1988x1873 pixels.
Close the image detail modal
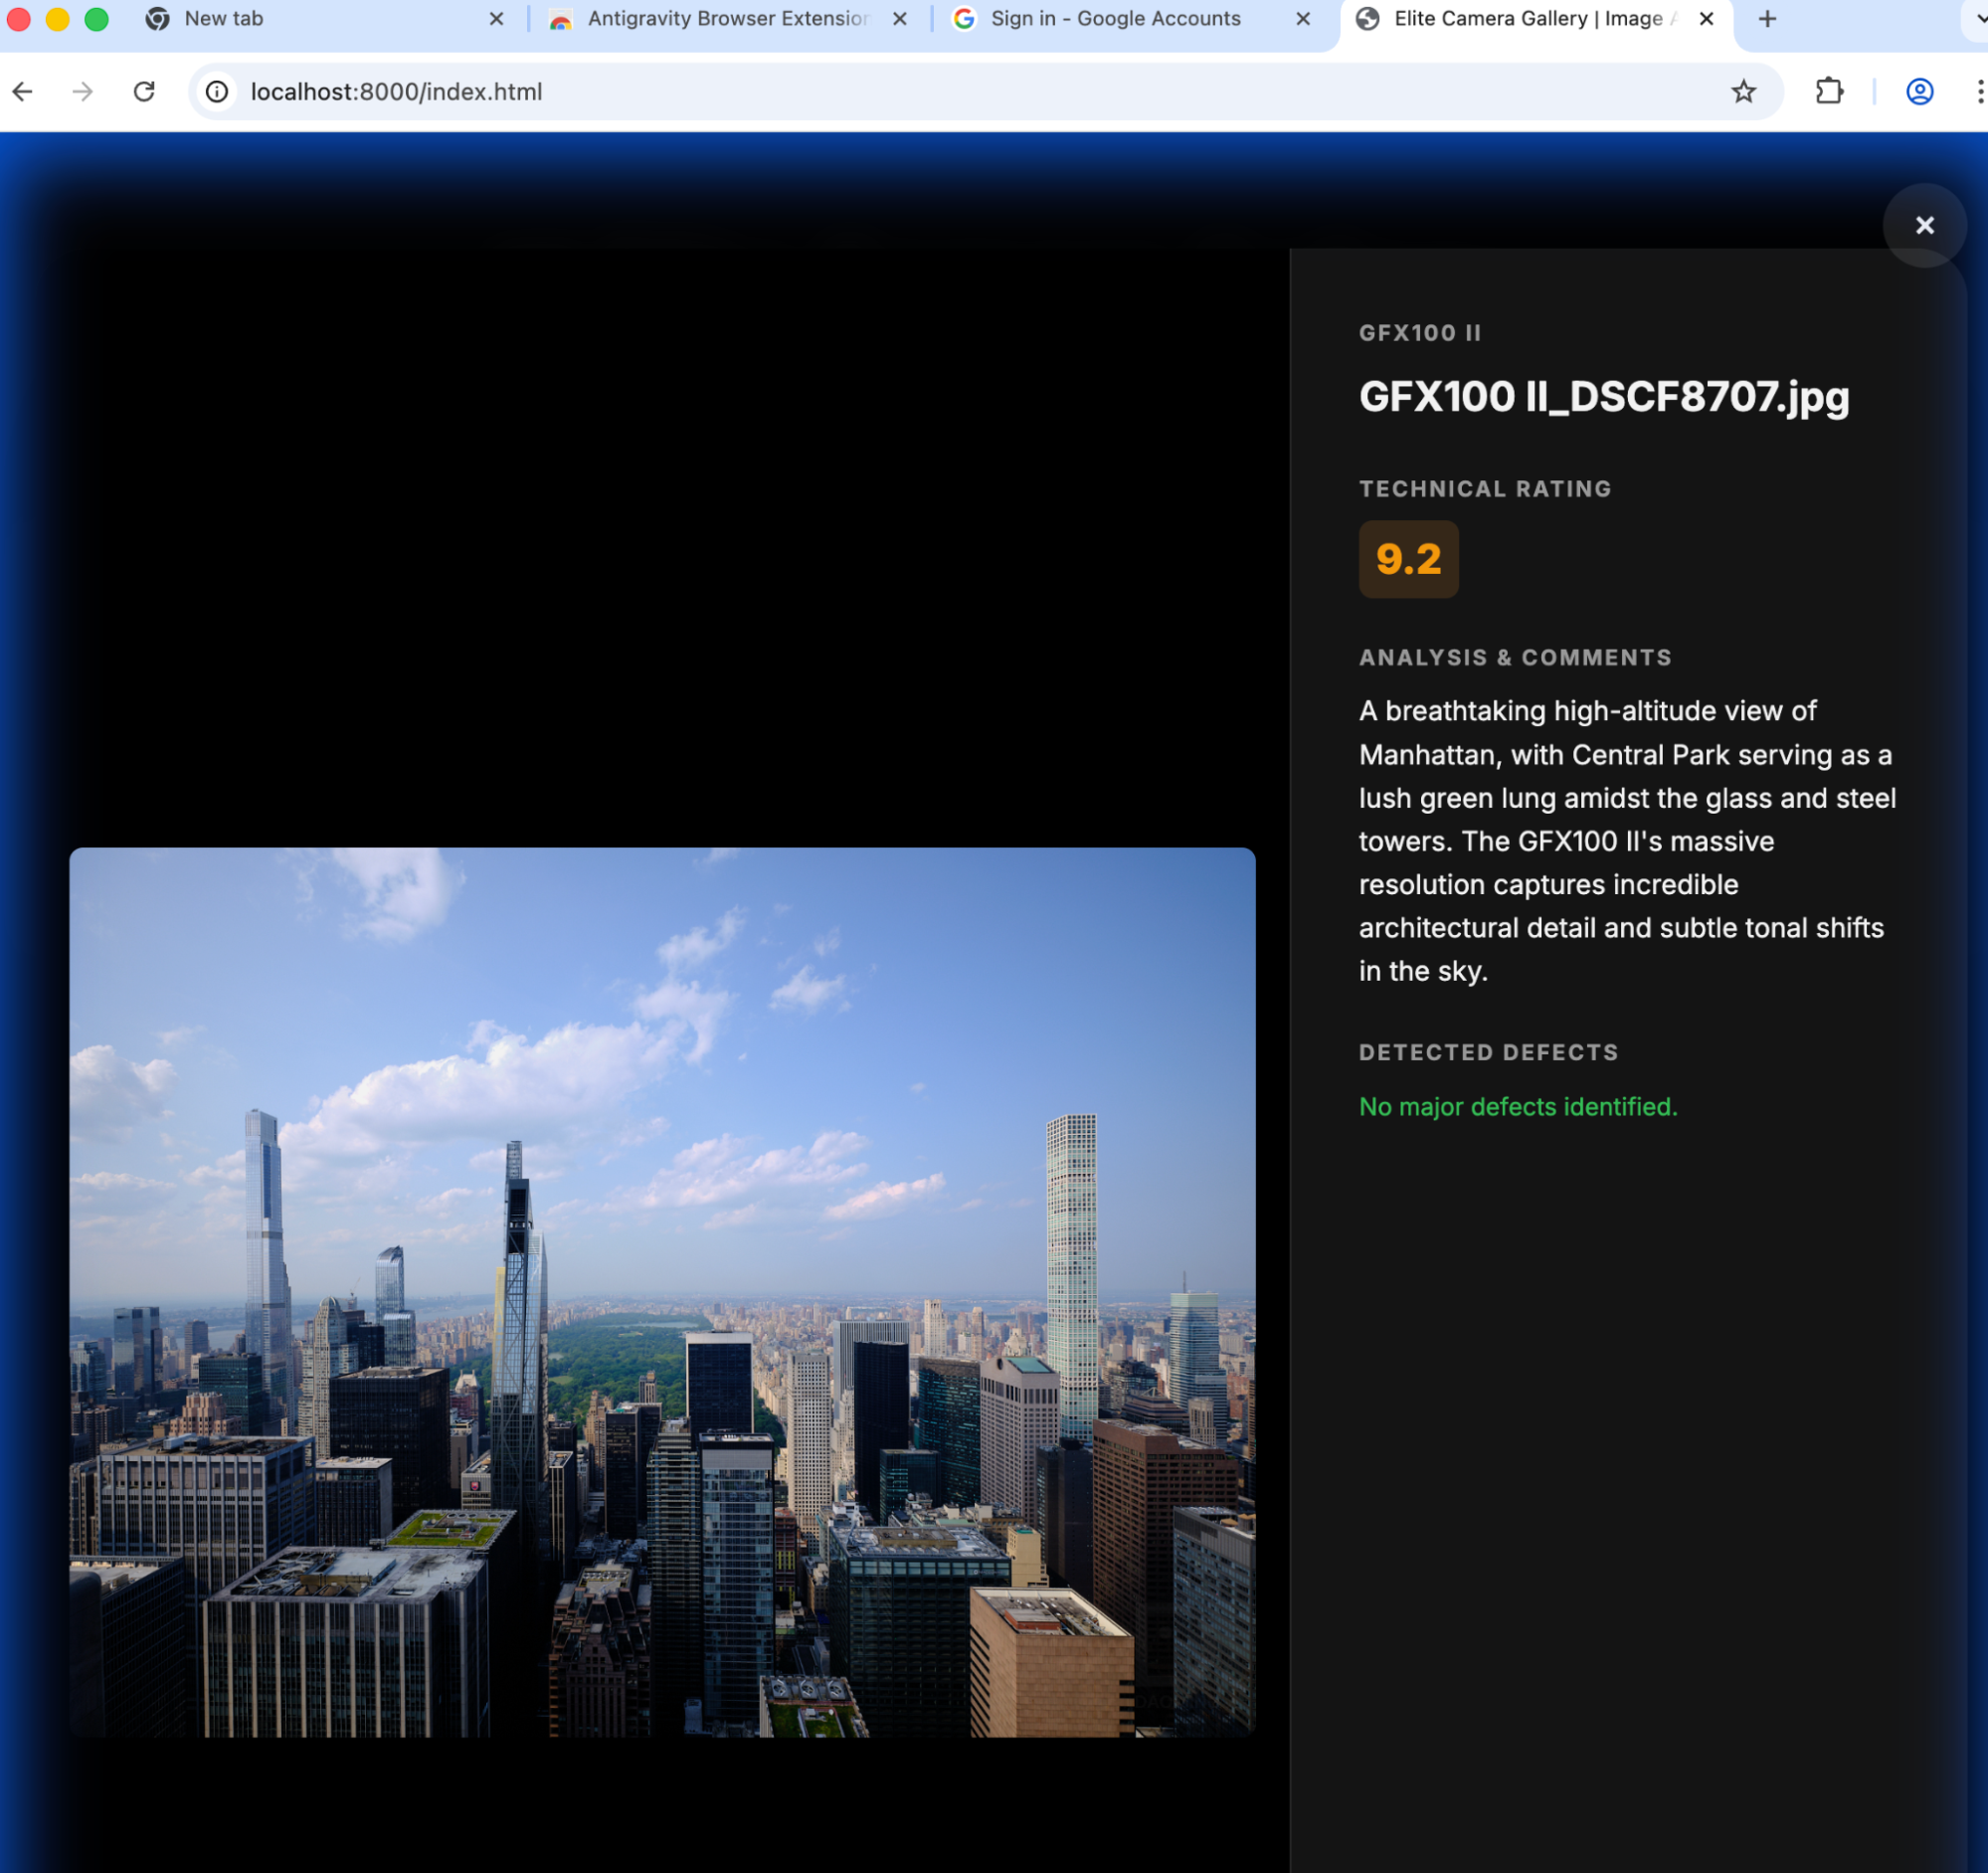click(1923, 226)
